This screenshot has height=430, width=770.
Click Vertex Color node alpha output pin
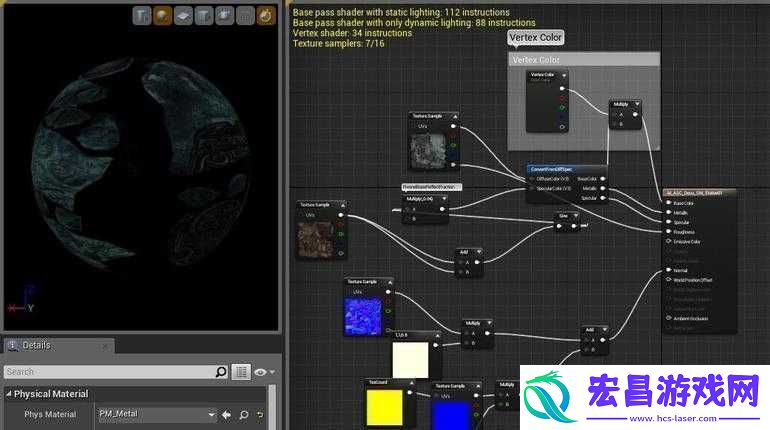(x=562, y=127)
